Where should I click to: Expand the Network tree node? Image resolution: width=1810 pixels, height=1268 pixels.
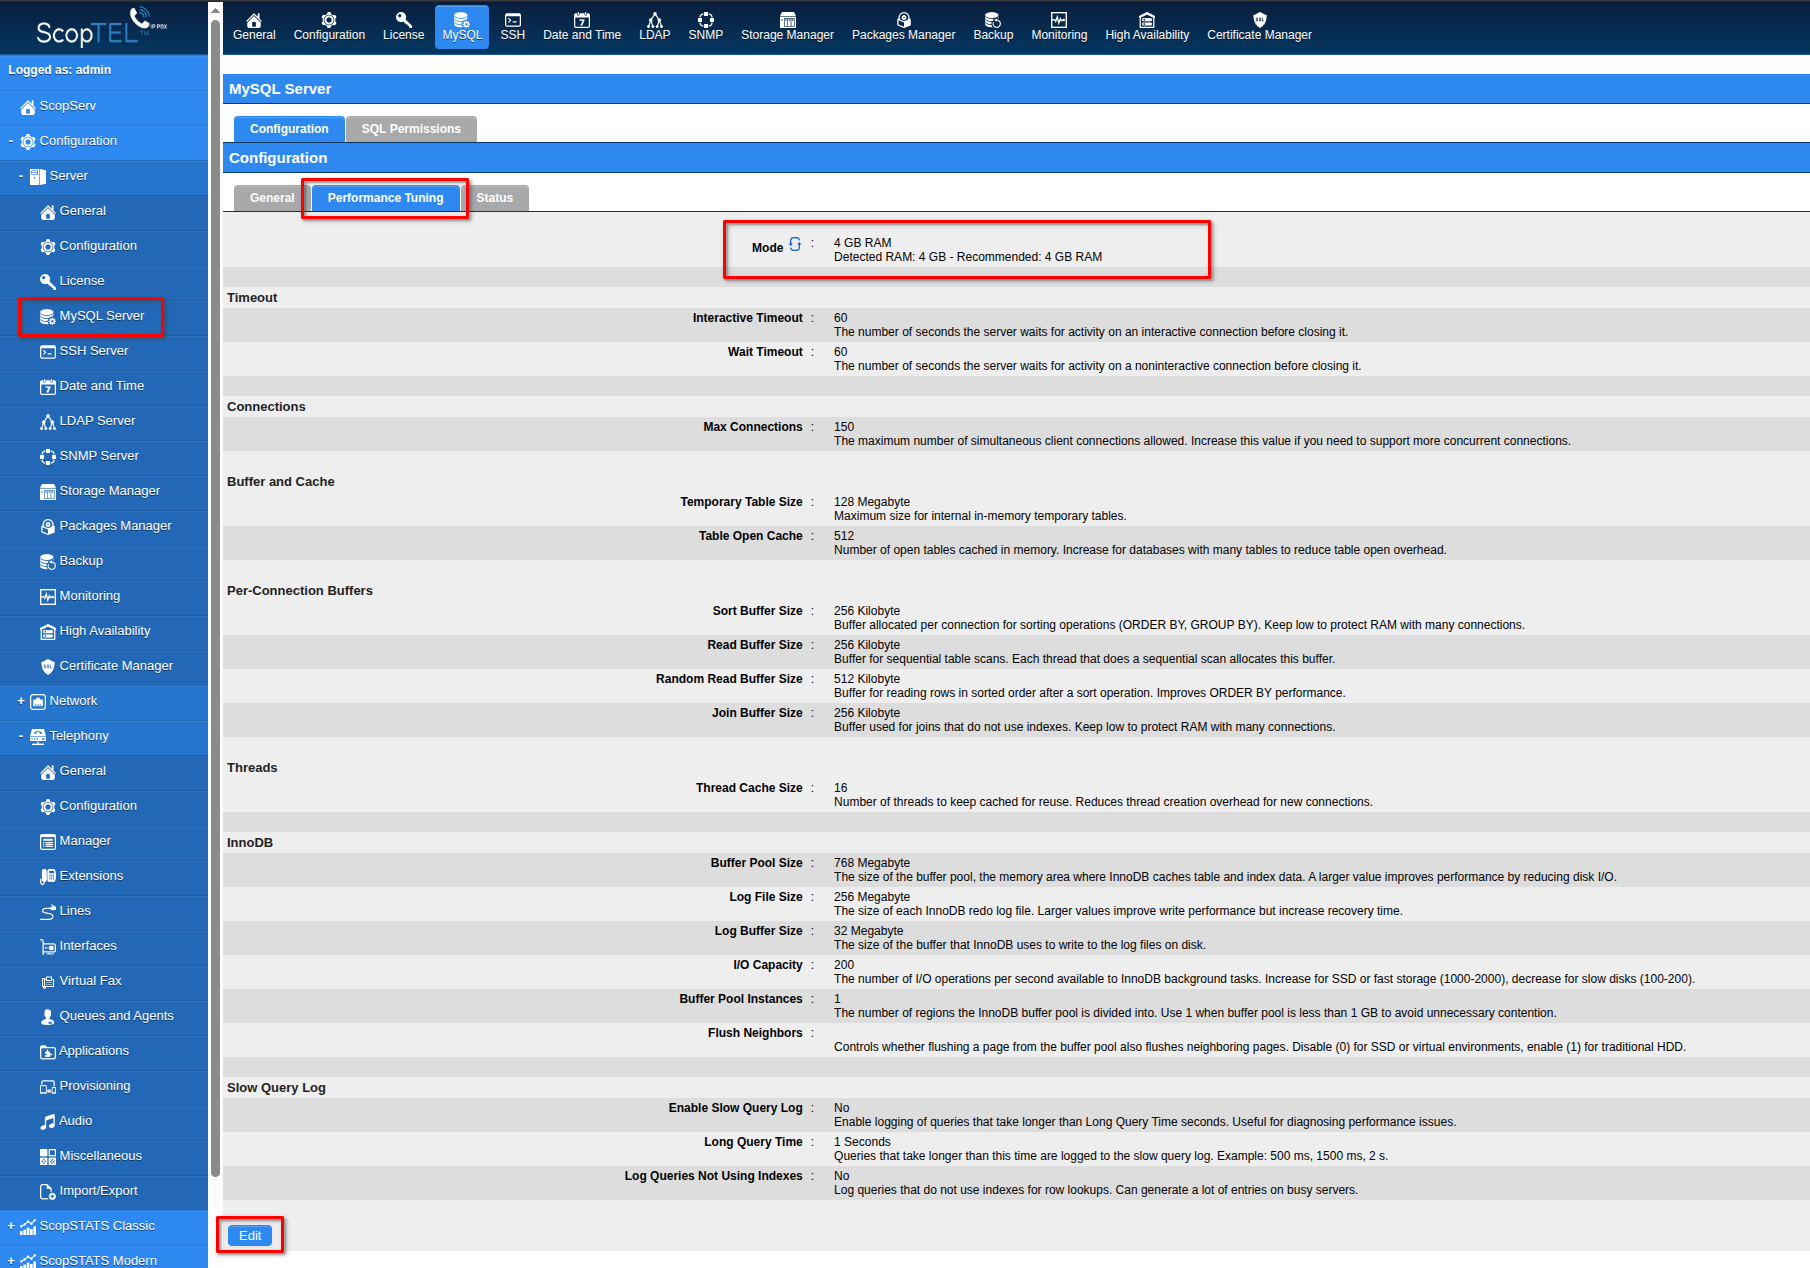21,701
